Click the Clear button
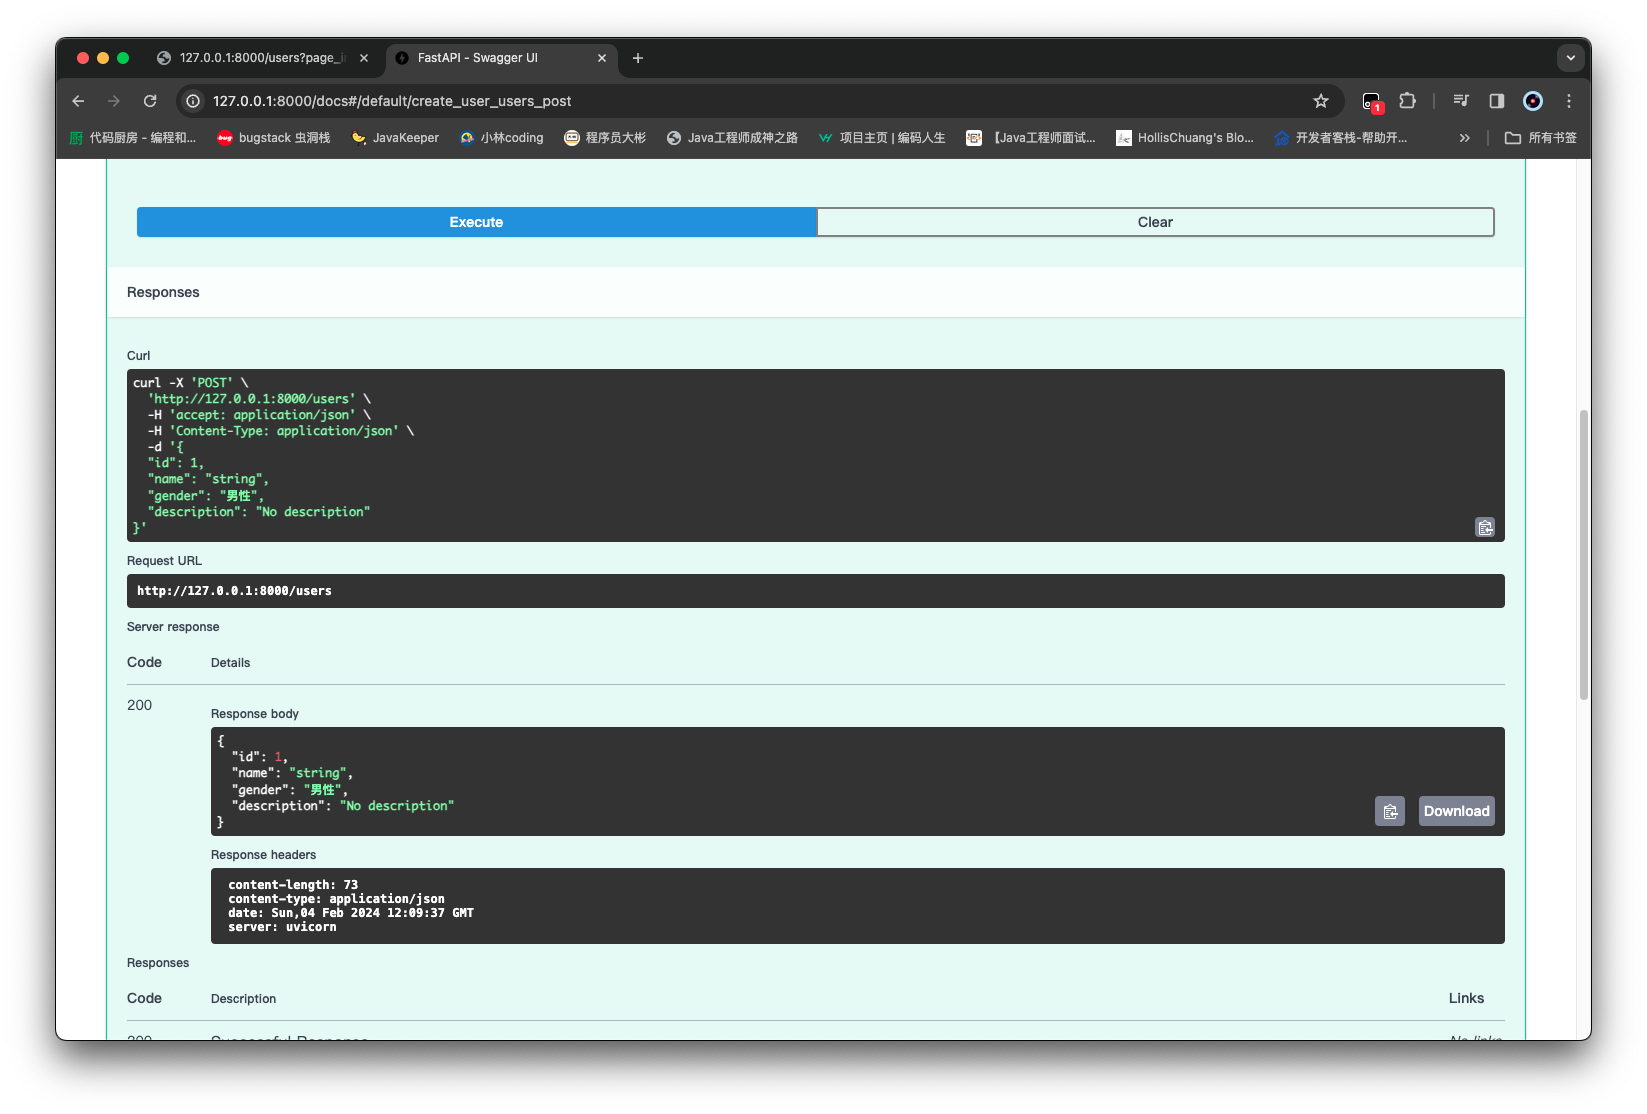The image size is (1647, 1114). pos(1155,222)
